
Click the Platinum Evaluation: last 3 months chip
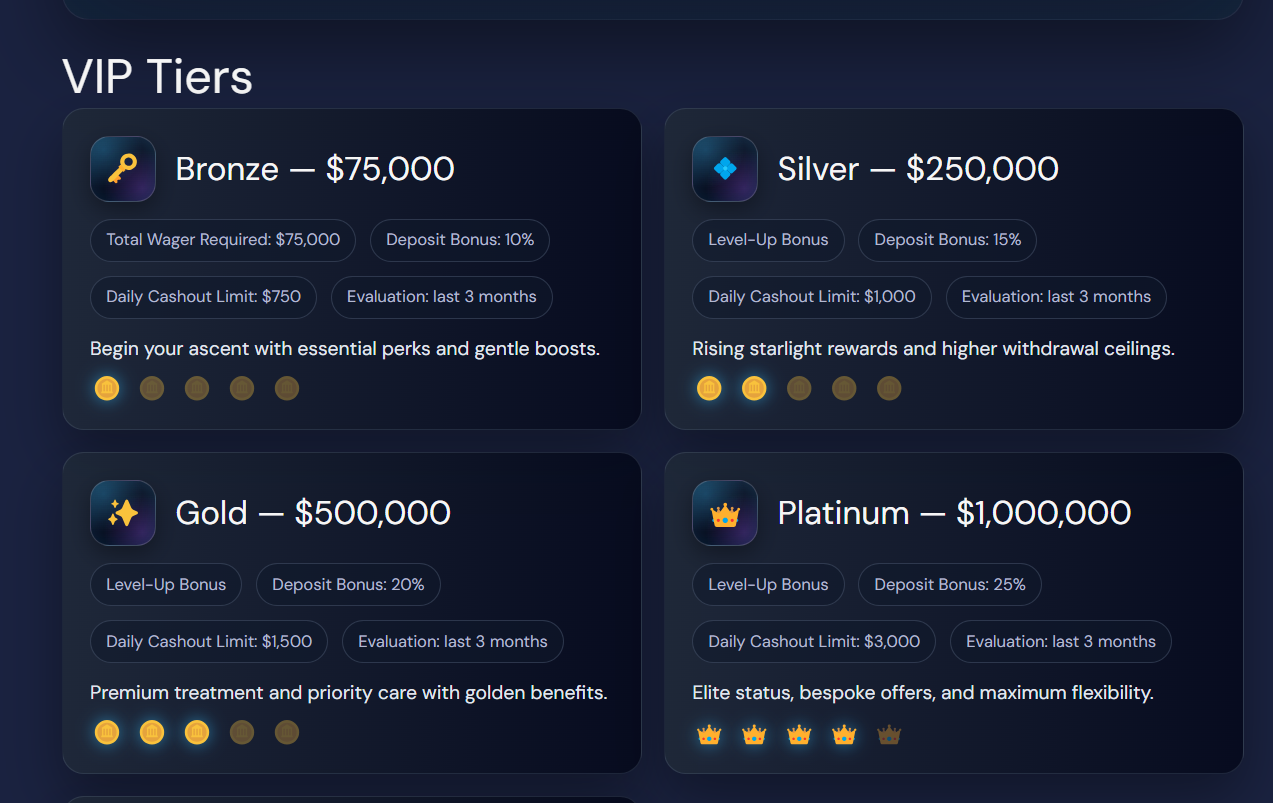1060,642
